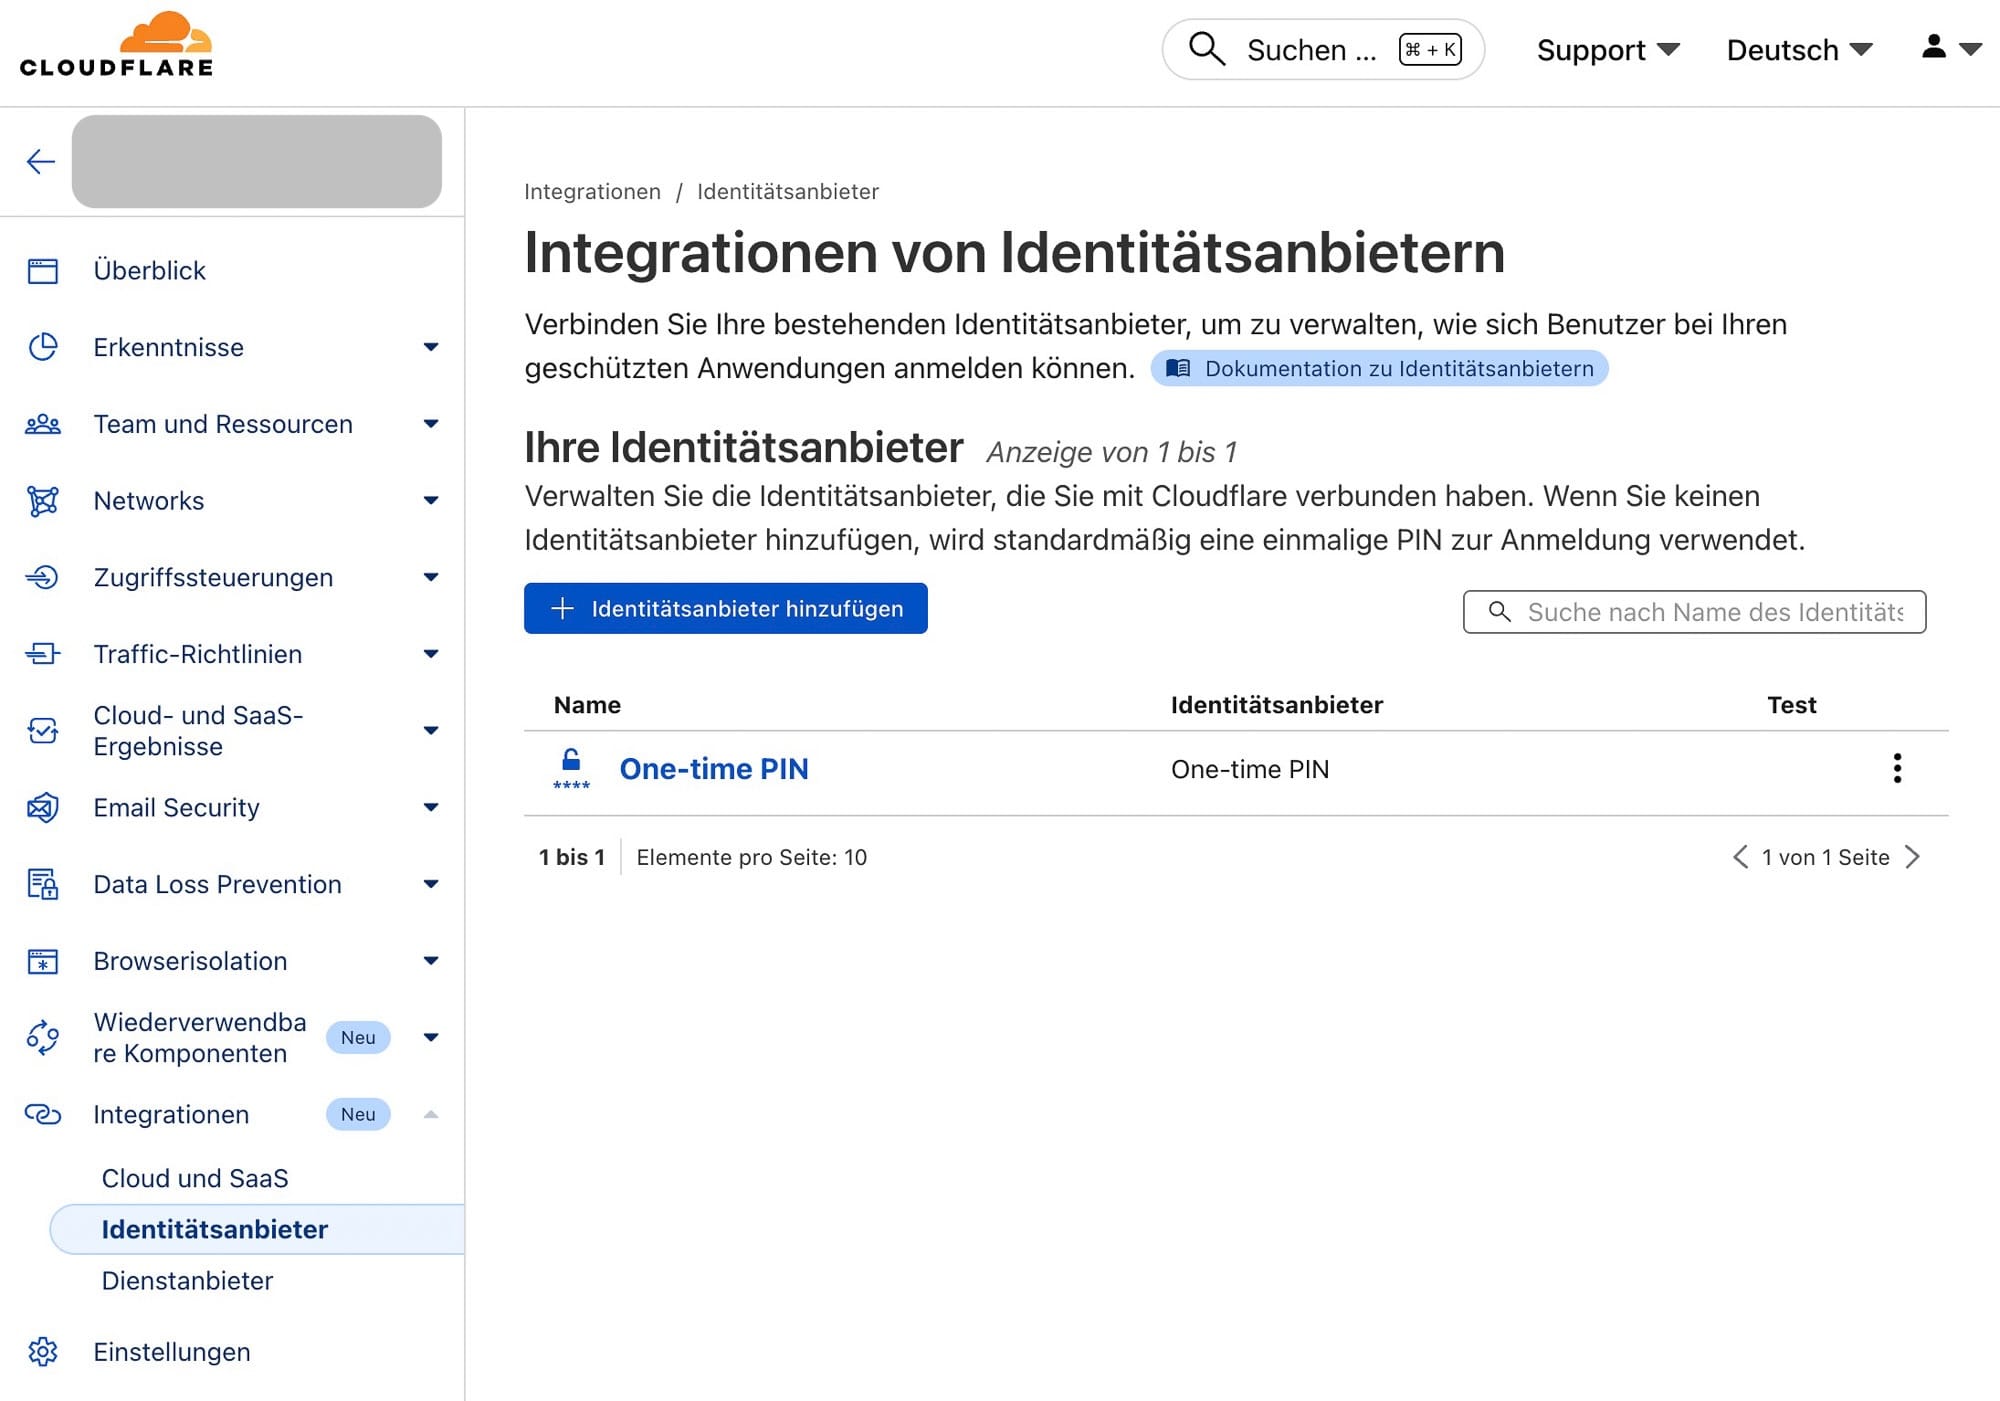Viewport: 2000px width, 1401px height.
Task: Open the Support dropdown menu
Action: (1607, 49)
